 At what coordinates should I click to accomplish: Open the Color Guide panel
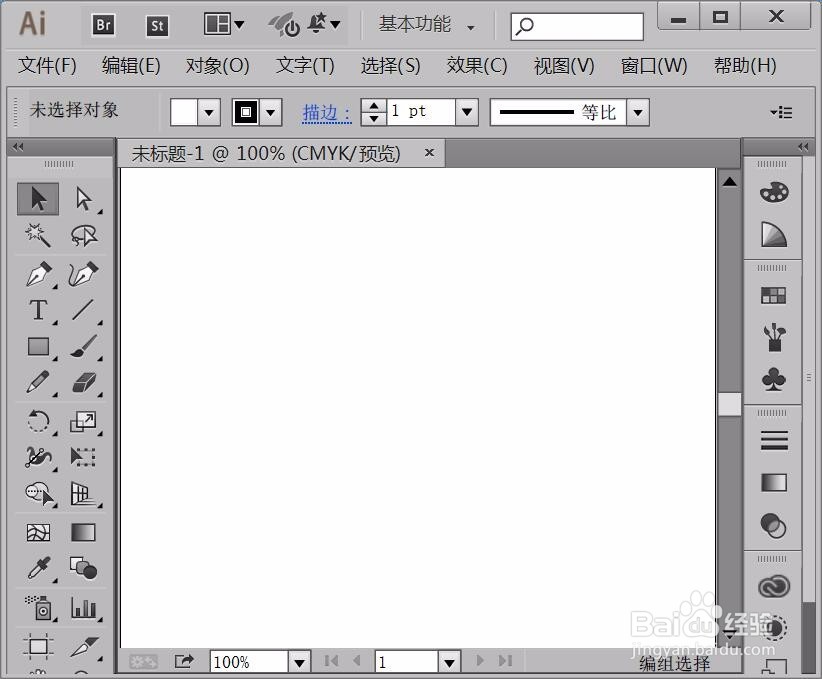click(774, 234)
